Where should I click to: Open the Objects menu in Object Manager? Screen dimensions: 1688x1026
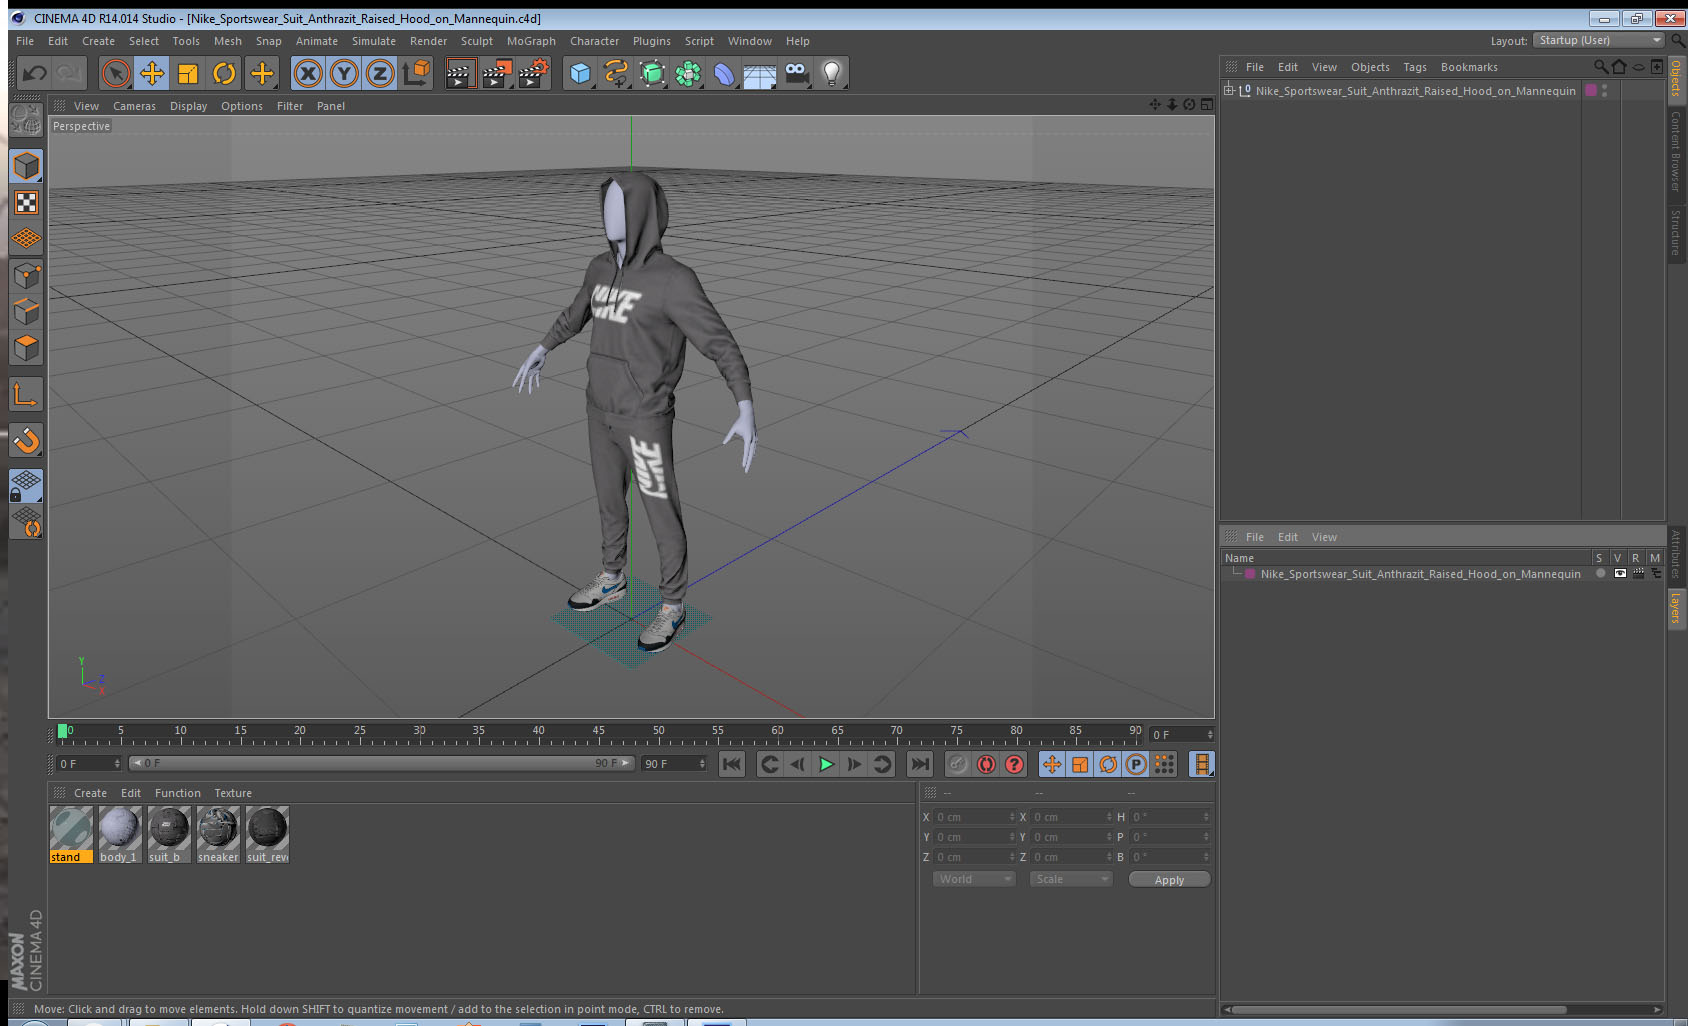pyautogui.click(x=1370, y=67)
